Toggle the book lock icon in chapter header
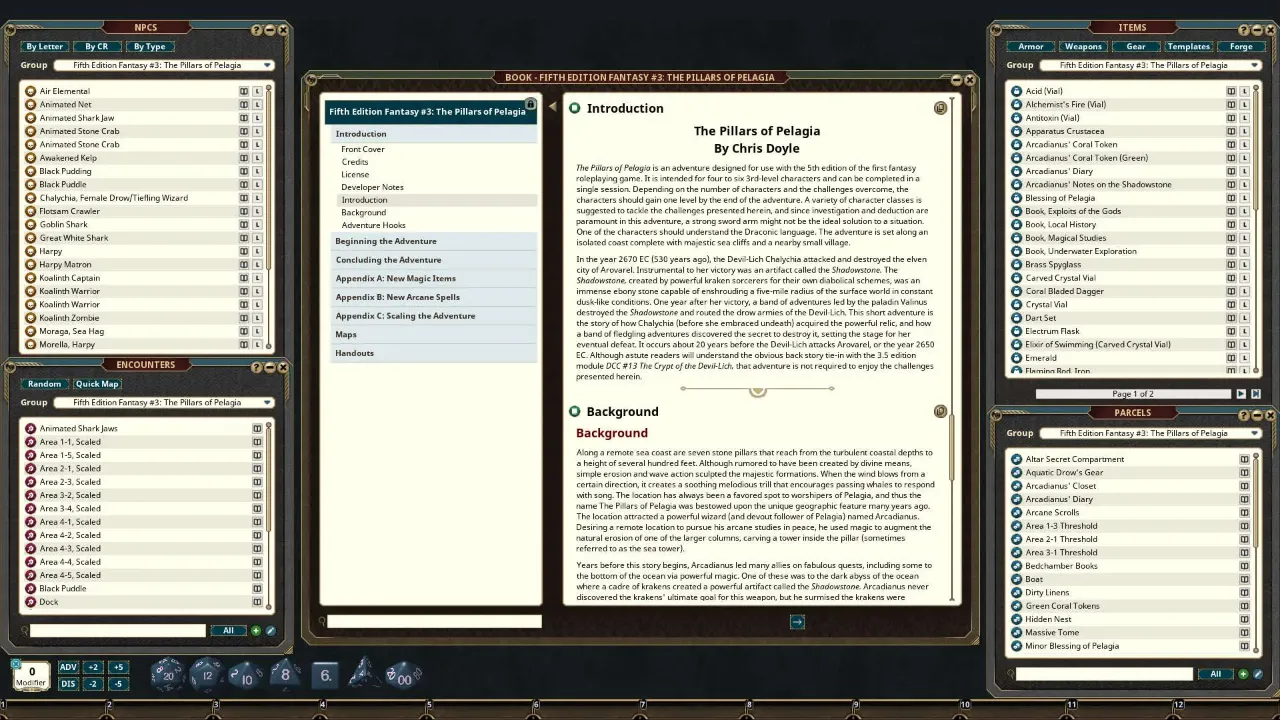Image resolution: width=1280 pixels, height=720 pixels. (x=530, y=105)
